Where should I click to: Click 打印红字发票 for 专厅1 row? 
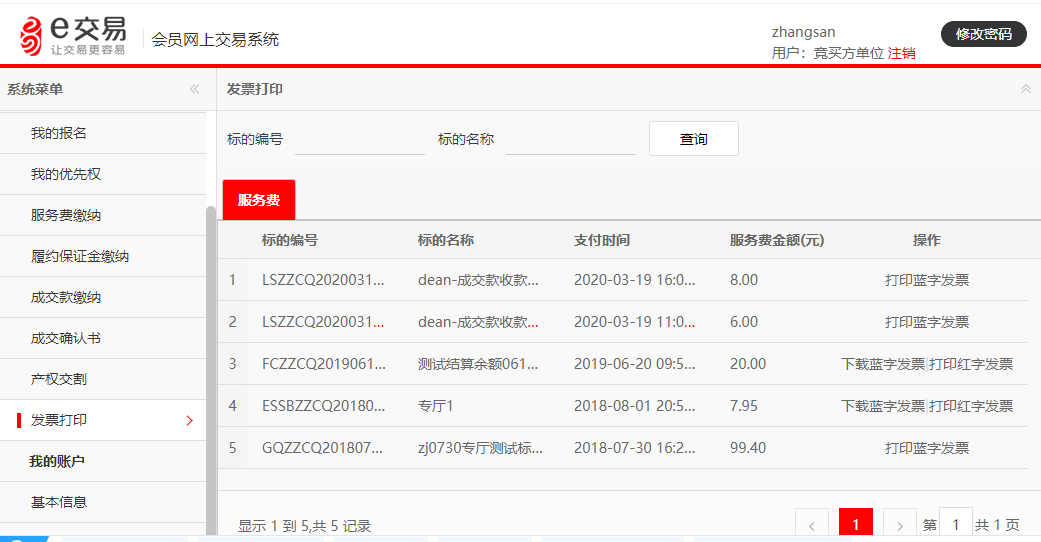coord(971,406)
